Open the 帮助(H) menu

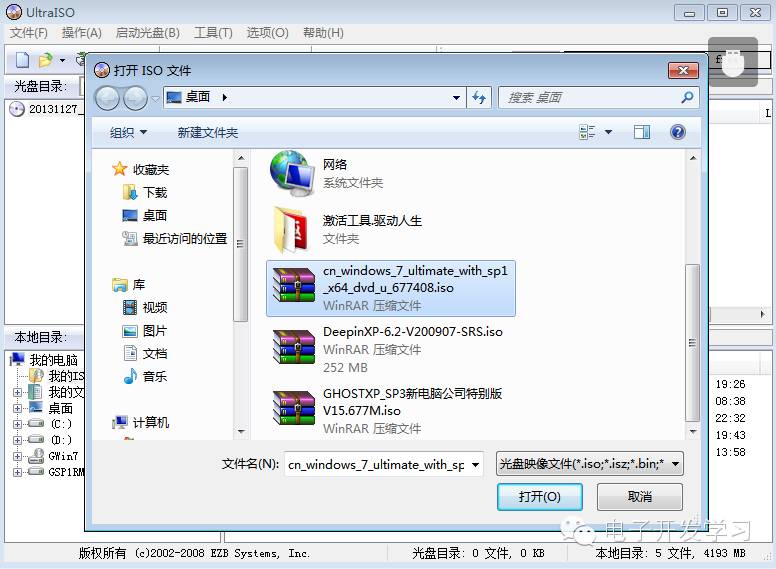(x=323, y=33)
